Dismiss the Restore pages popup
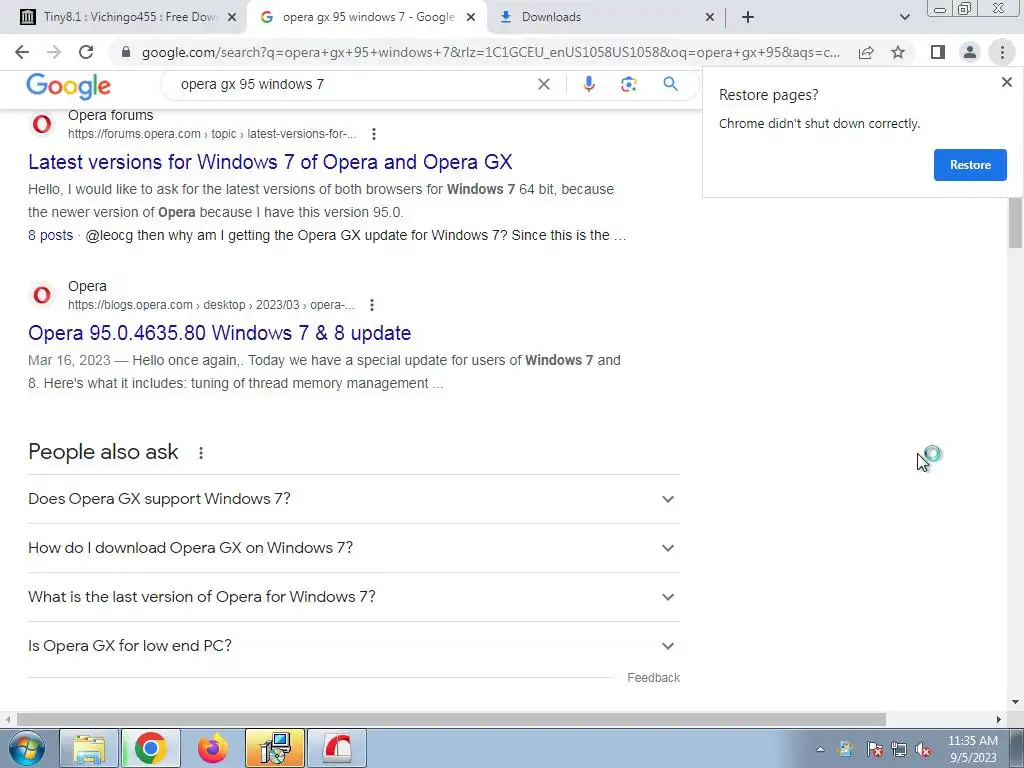The image size is (1024, 768). point(1006,82)
